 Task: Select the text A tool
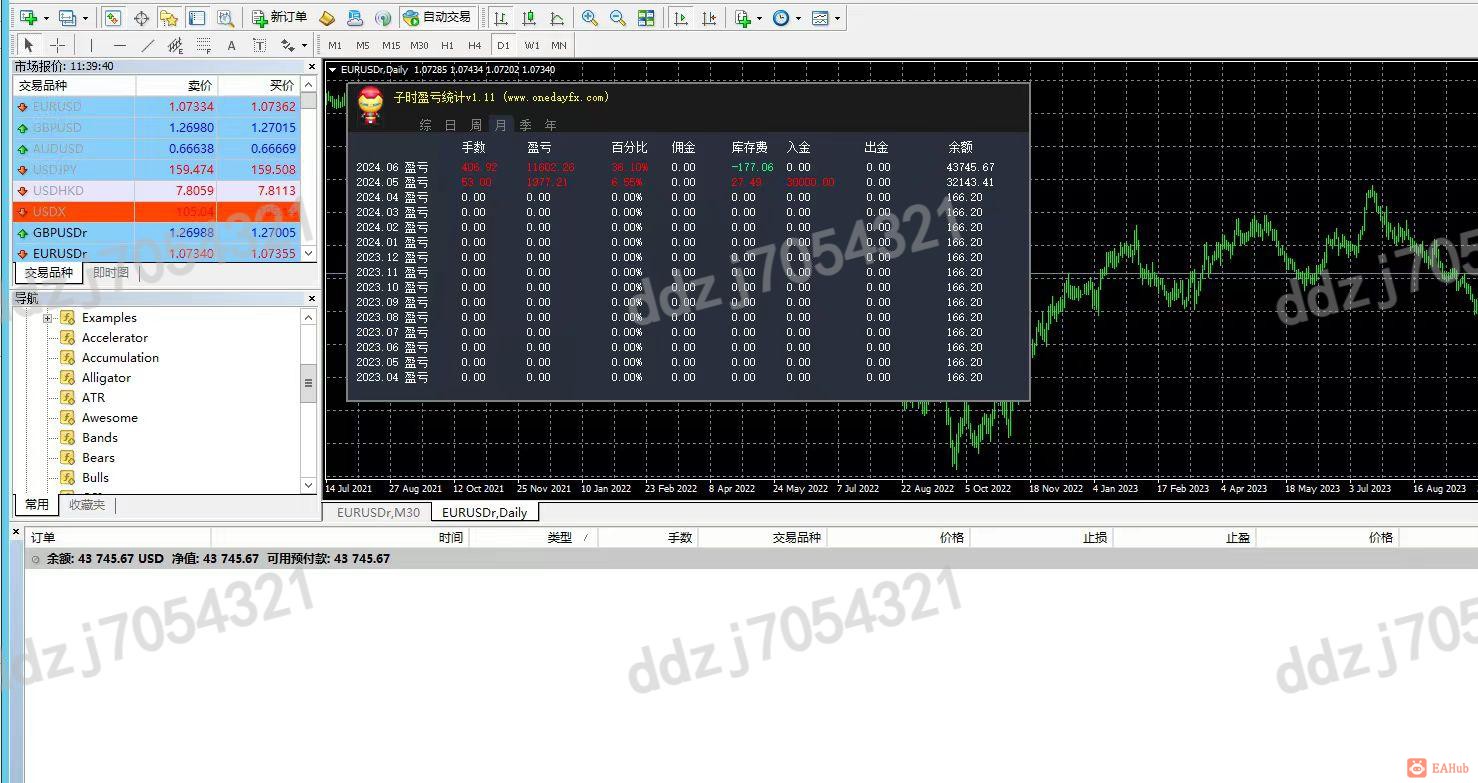pos(231,45)
